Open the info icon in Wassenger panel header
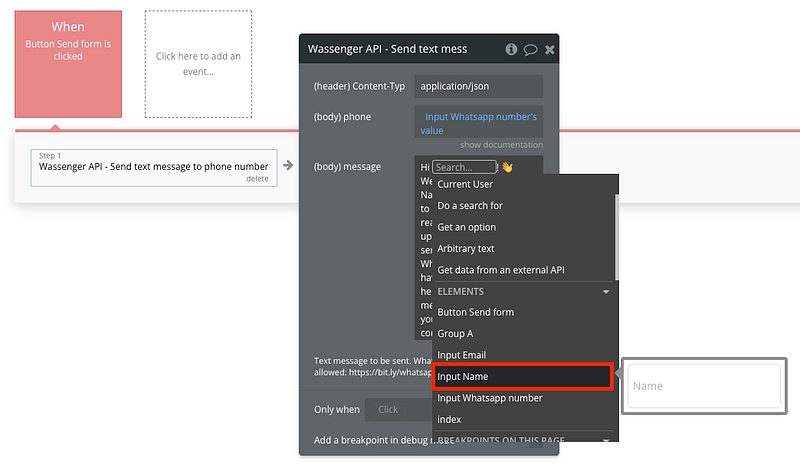Viewport: 800px width, 467px height. click(x=511, y=49)
